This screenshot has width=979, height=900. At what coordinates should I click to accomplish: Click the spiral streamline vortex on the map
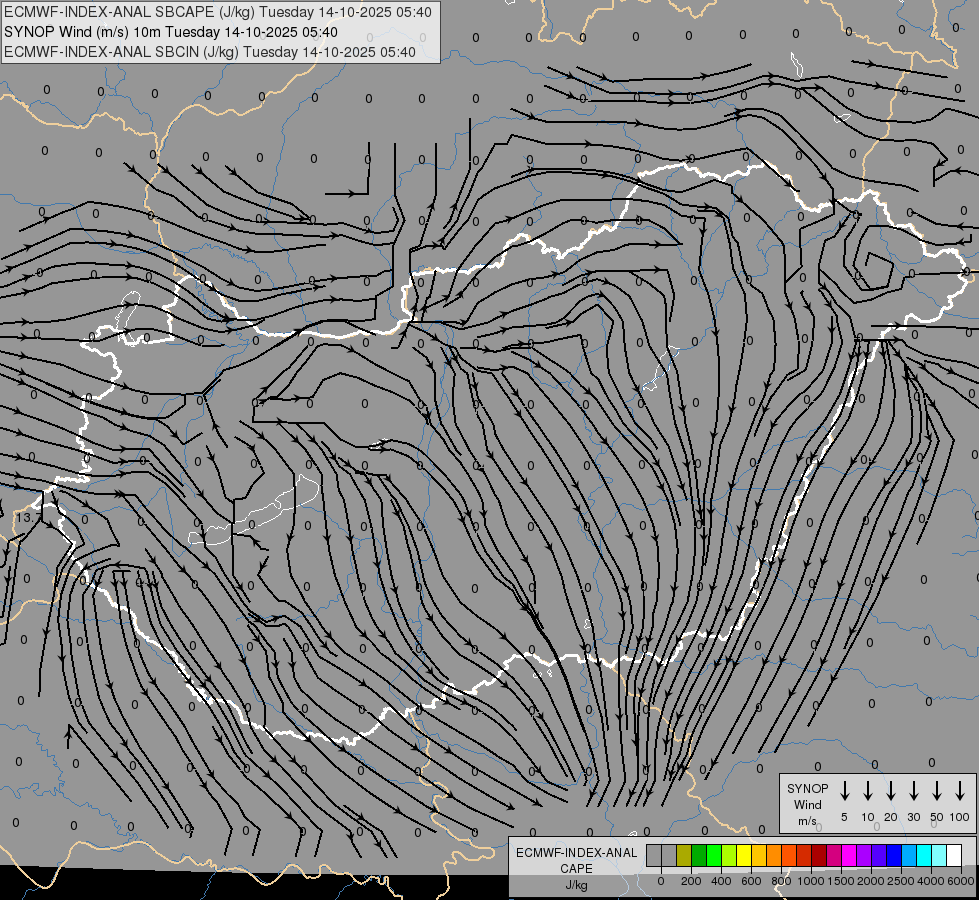point(872,264)
